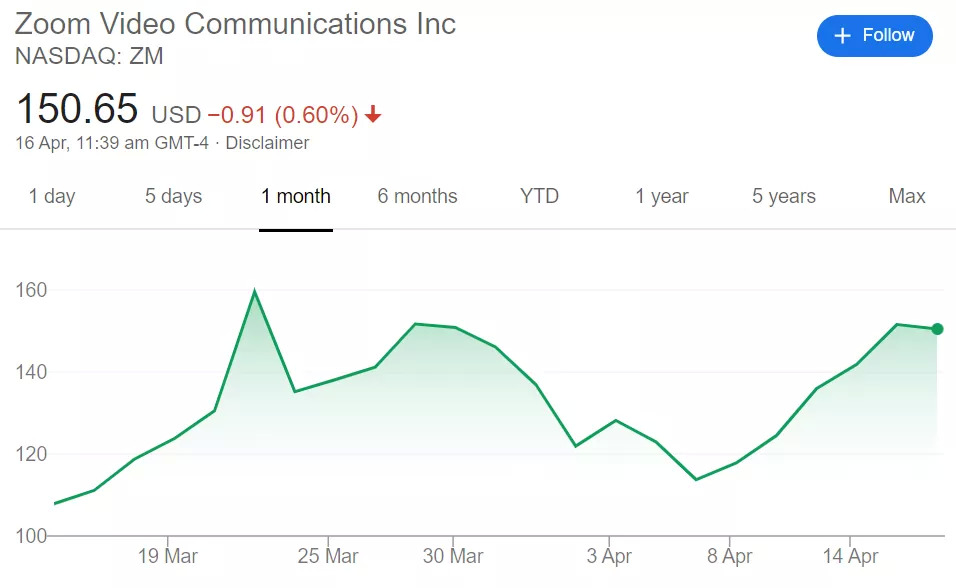Select the 1 month tab
Screen dimensions: 956x588
tap(296, 197)
